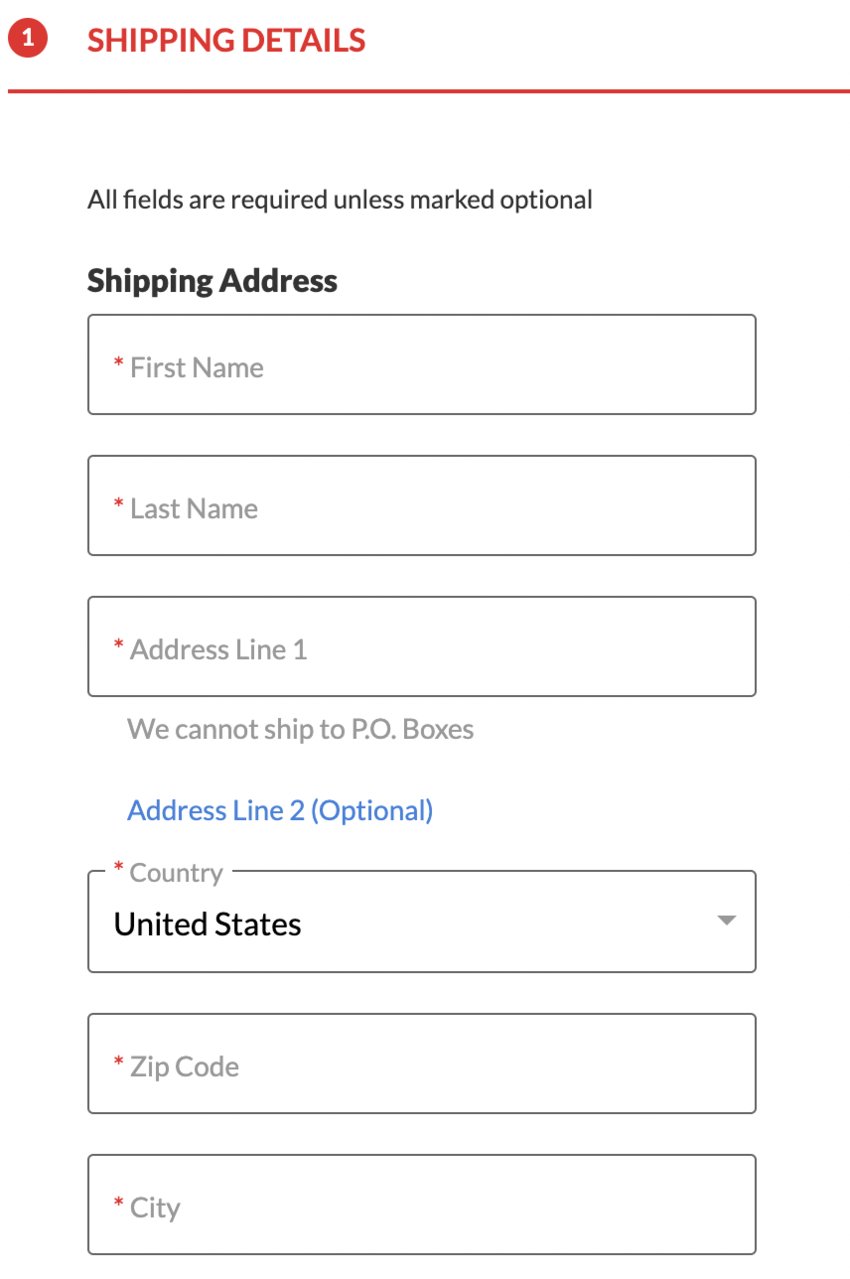
Task: Click the required fields notice text
Action: pos(340,199)
